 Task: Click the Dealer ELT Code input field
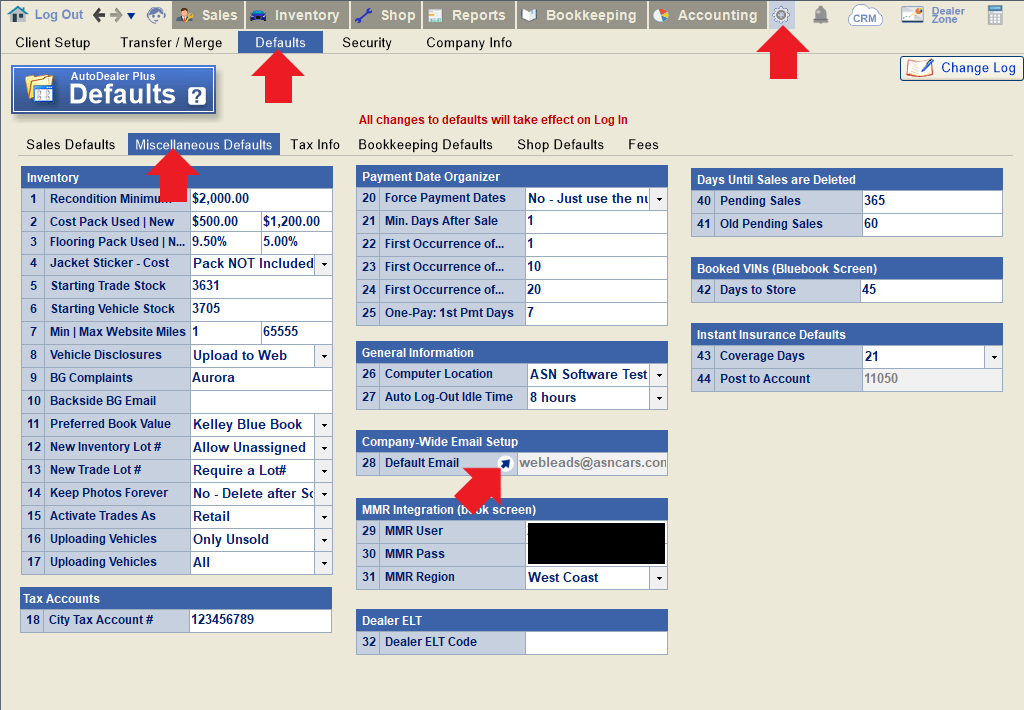[x=596, y=643]
